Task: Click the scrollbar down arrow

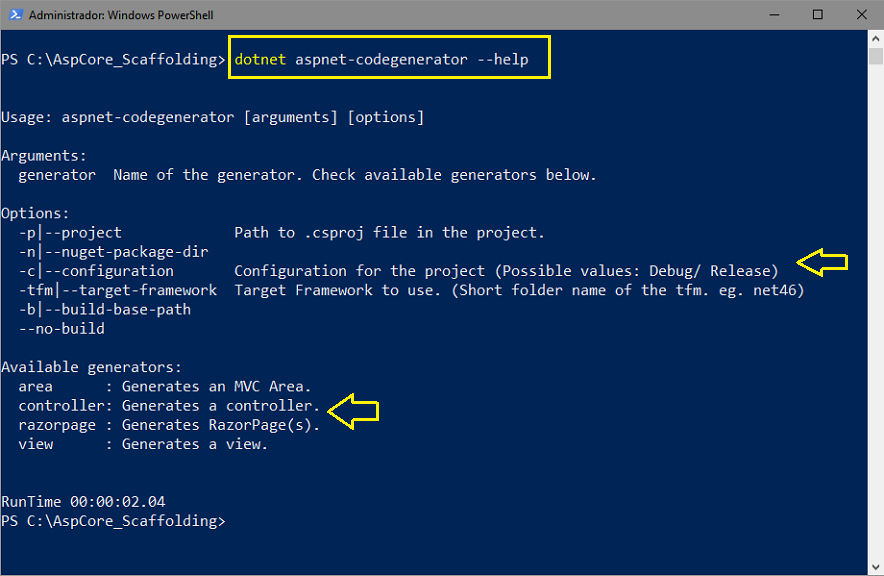Action: pos(876,567)
